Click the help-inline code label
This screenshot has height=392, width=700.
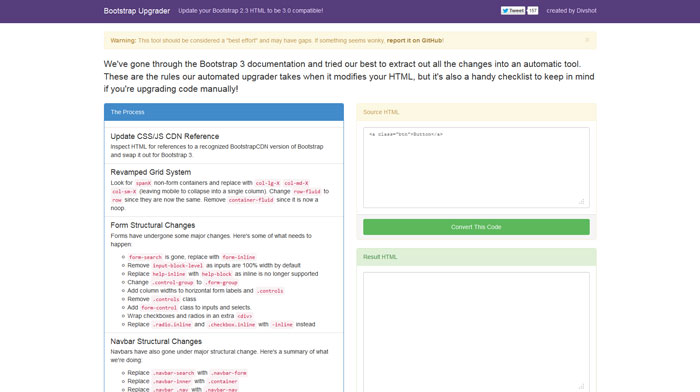click(169, 274)
